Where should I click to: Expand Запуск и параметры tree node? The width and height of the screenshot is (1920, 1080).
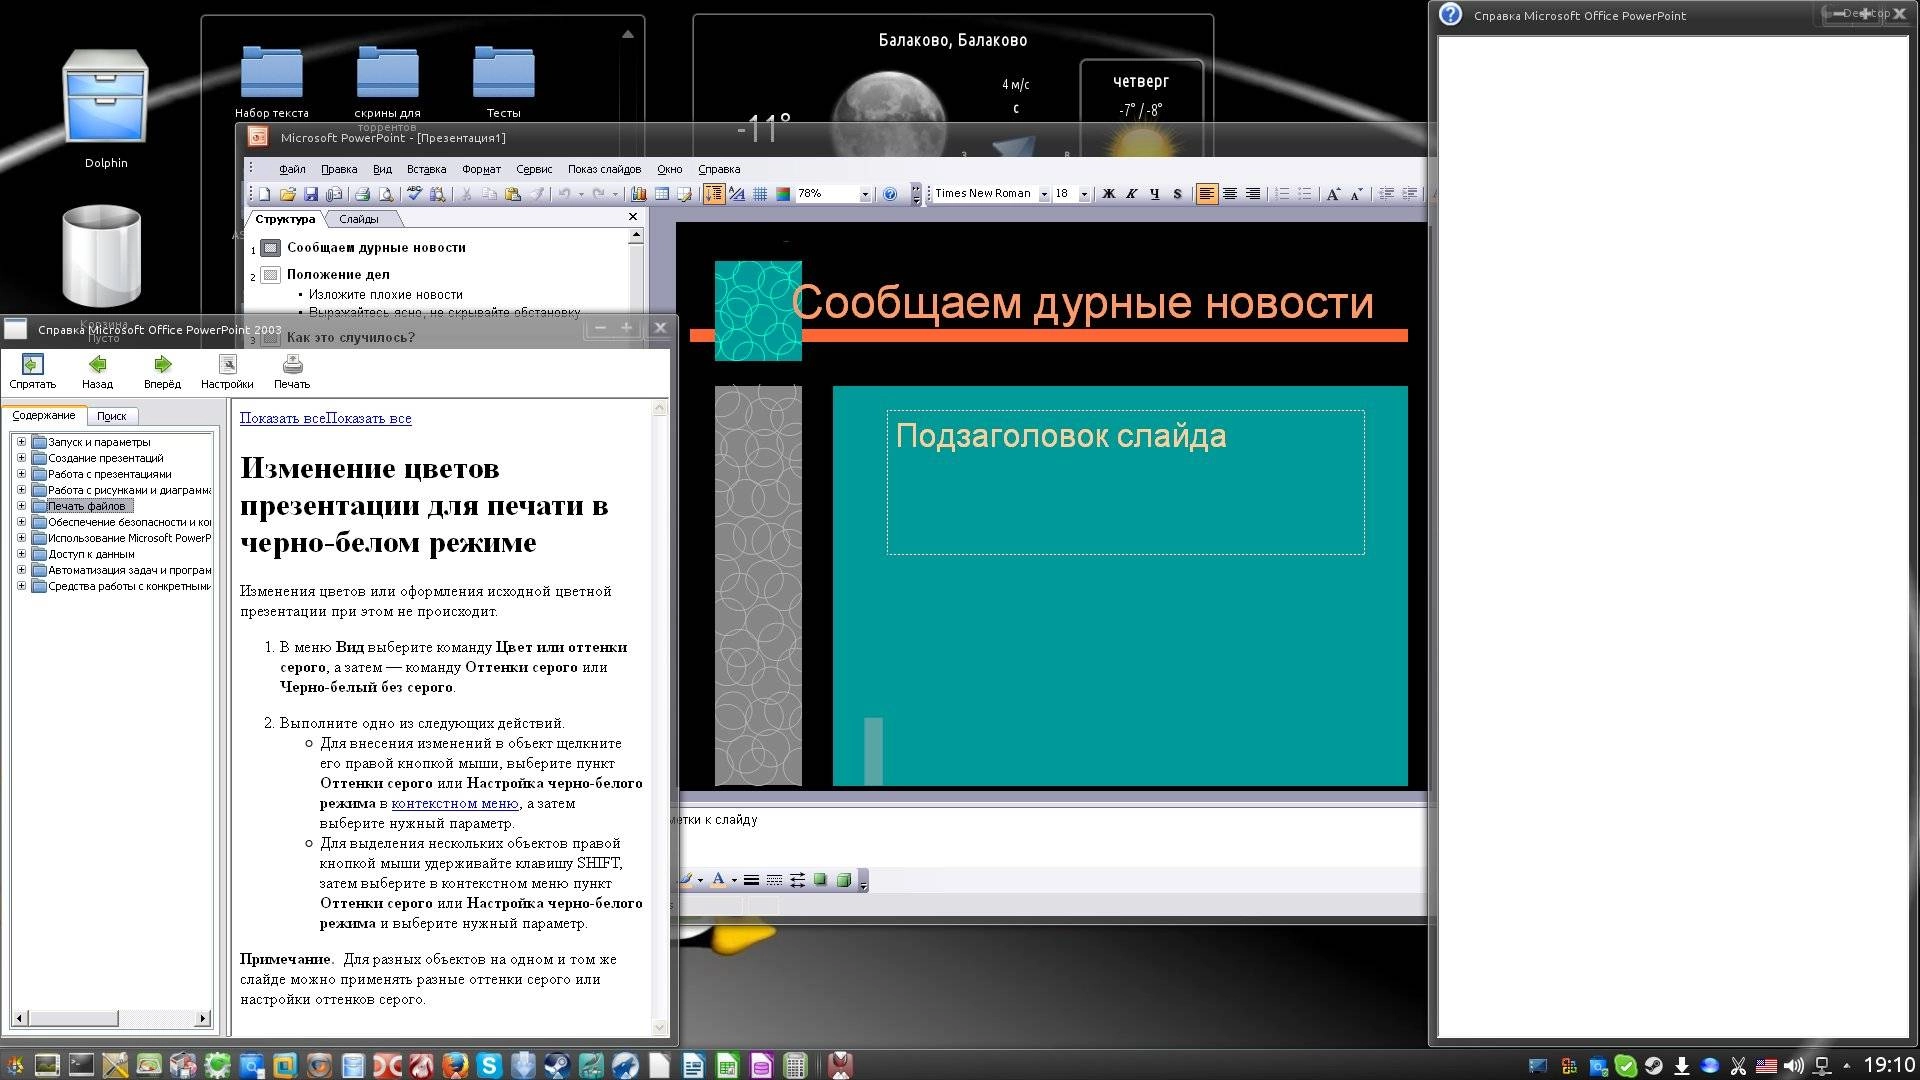coord(21,441)
